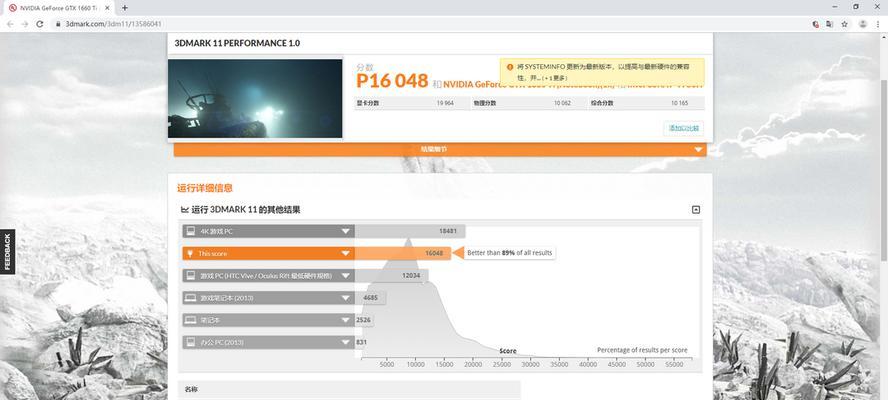This screenshot has height=400, width=888.
Task: Open the Chrome three-dot menu
Action: coord(878,24)
